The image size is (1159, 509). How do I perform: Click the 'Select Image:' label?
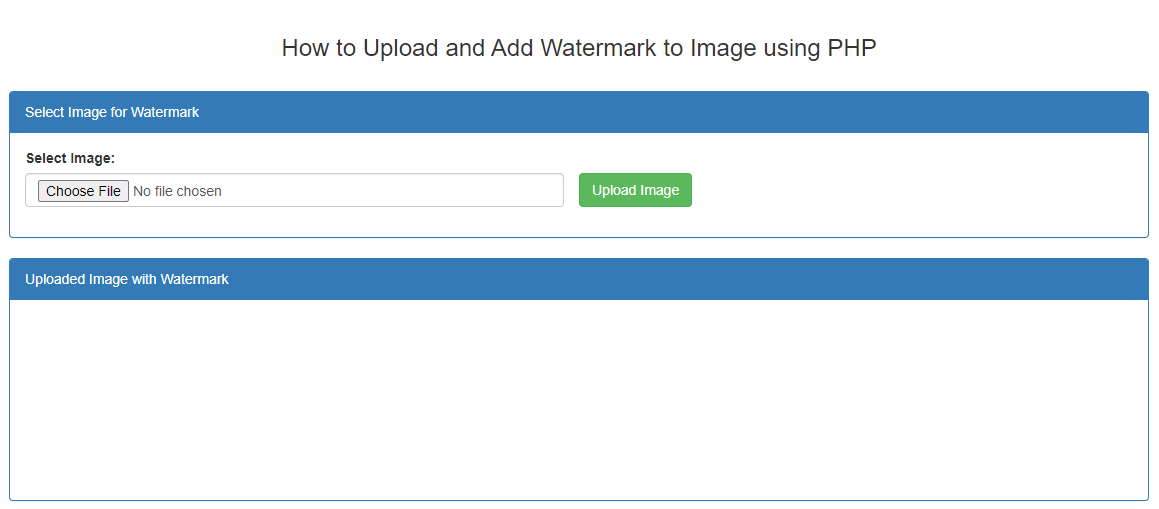tap(70, 158)
